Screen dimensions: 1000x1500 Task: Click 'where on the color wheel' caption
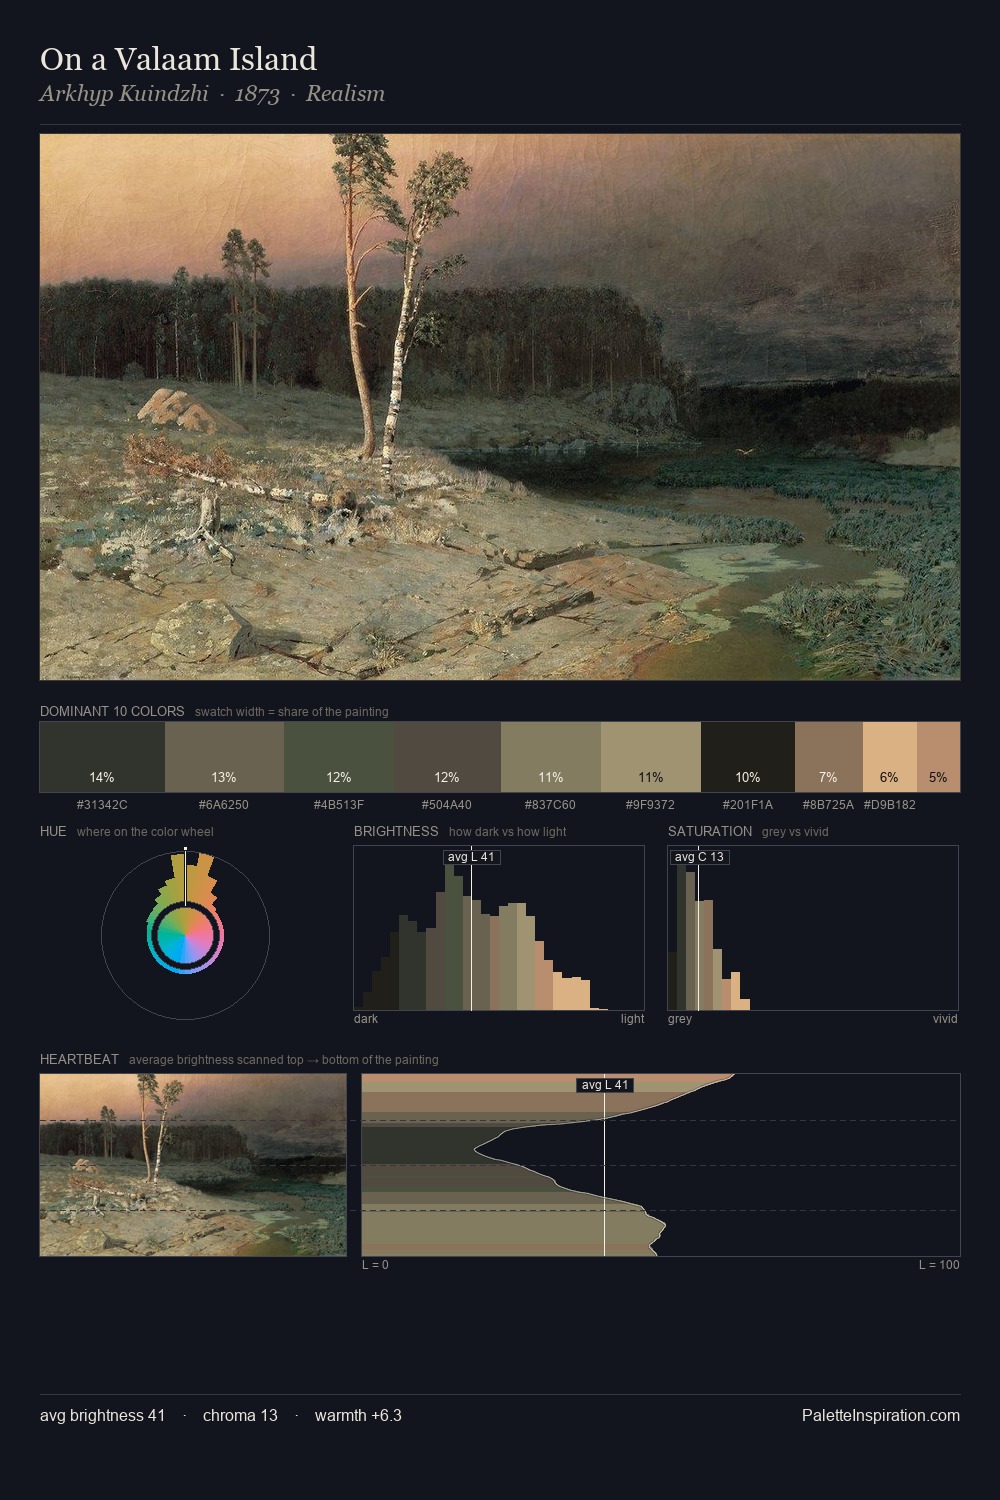coord(145,832)
